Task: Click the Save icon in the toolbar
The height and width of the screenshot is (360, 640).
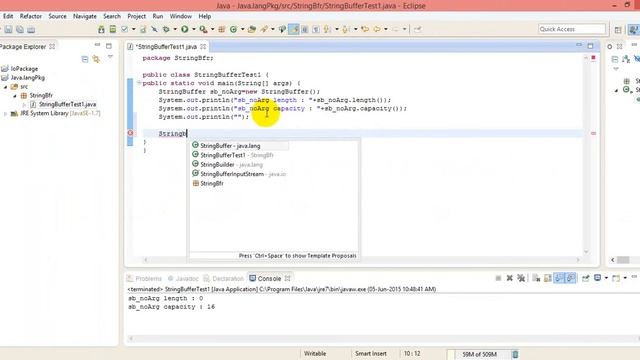Action: (x=9, y=29)
